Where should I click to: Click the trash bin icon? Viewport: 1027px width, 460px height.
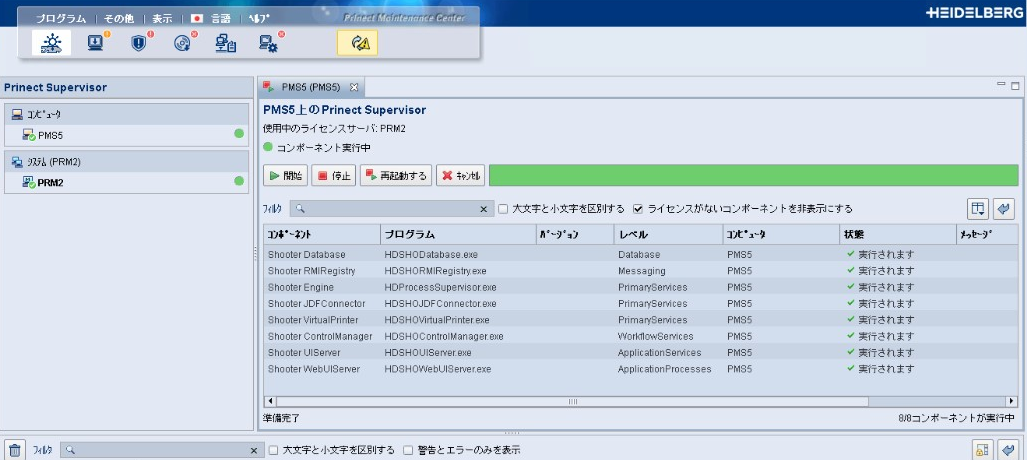[14, 450]
